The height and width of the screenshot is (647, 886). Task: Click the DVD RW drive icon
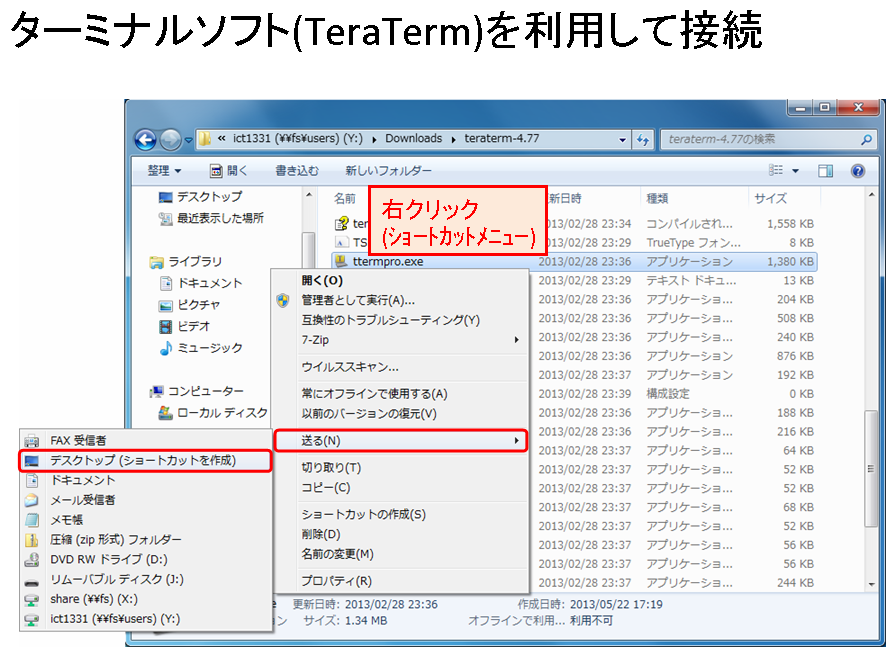coord(32,559)
